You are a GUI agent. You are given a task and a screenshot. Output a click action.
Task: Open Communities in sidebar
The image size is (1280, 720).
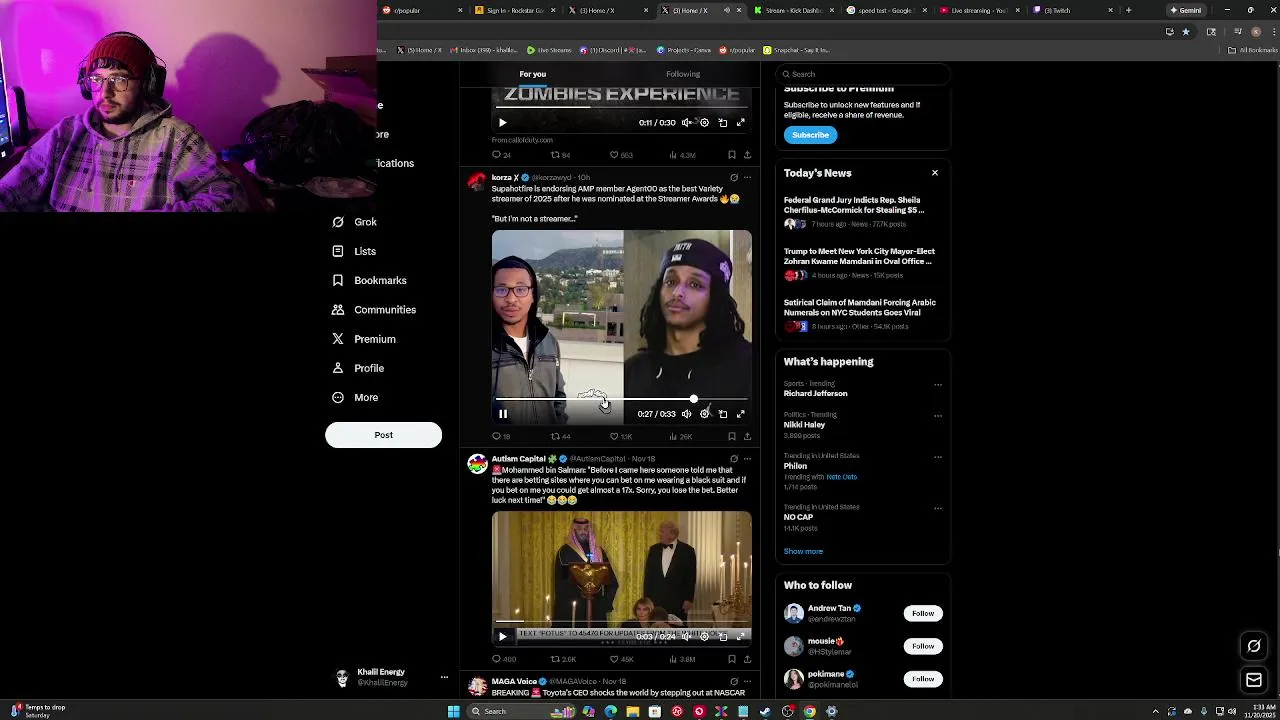373,310
